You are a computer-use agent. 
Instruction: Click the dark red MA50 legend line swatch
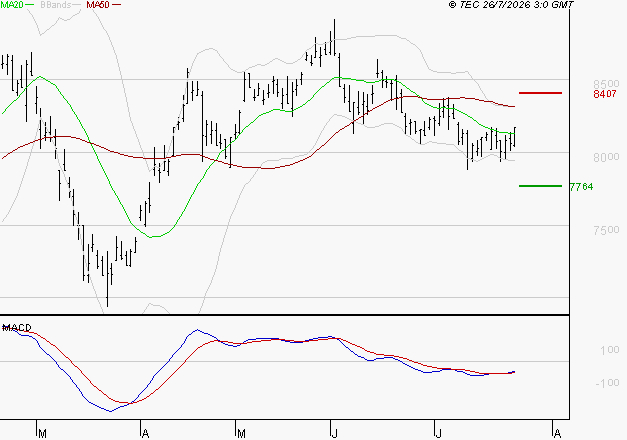tap(116, 5)
